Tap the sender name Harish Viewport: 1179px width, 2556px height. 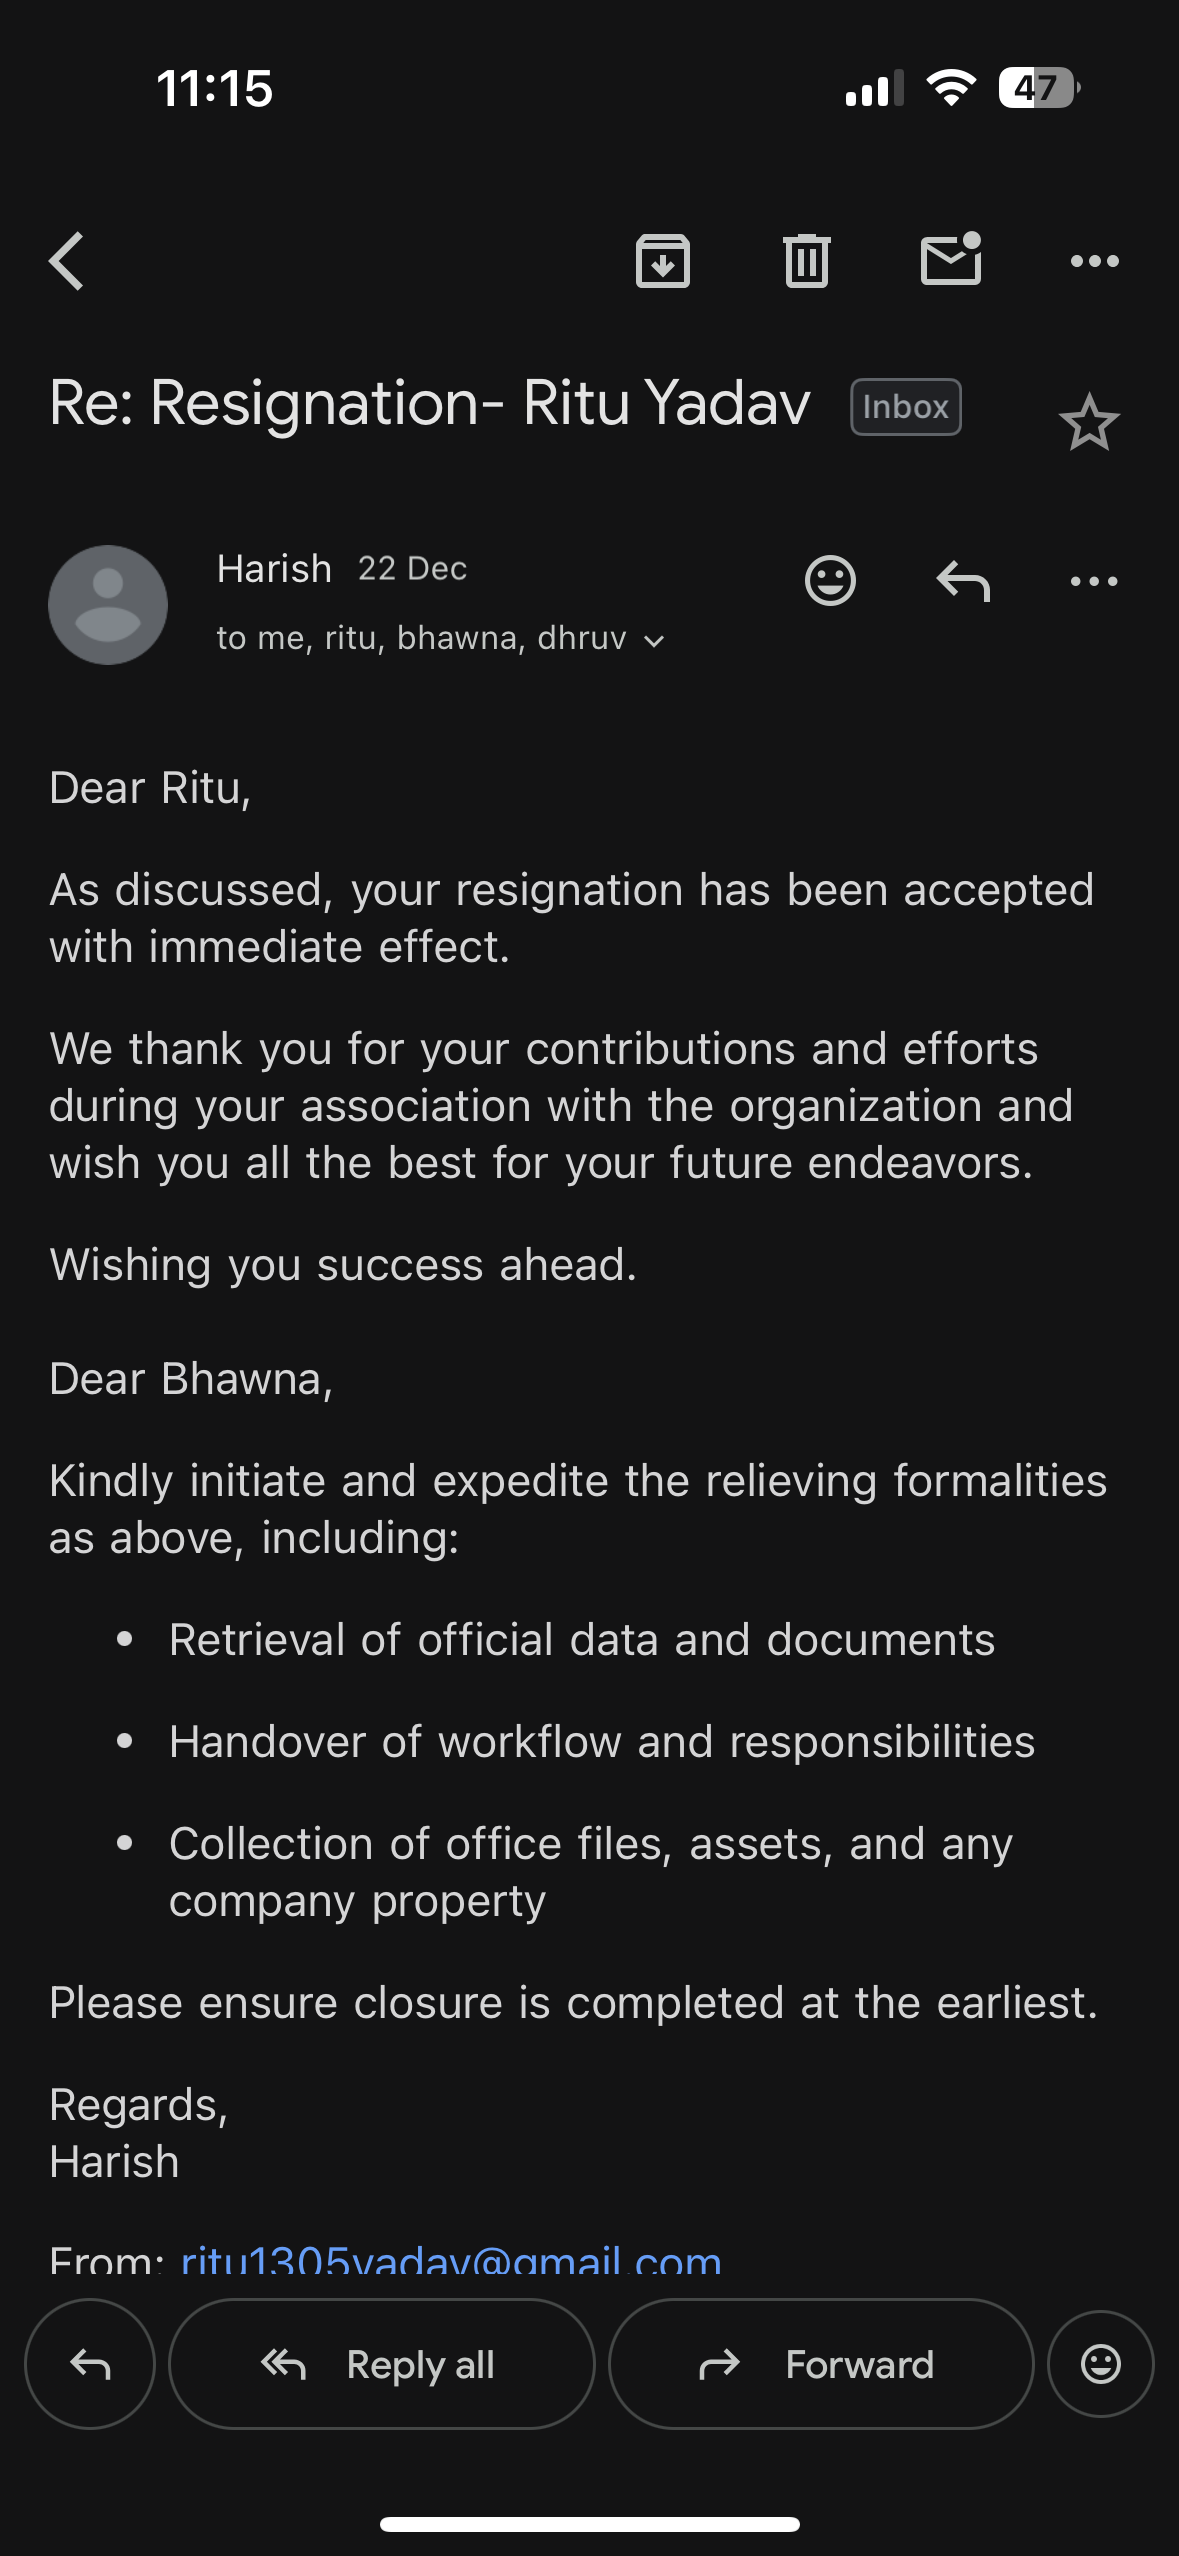(x=274, y=569)
